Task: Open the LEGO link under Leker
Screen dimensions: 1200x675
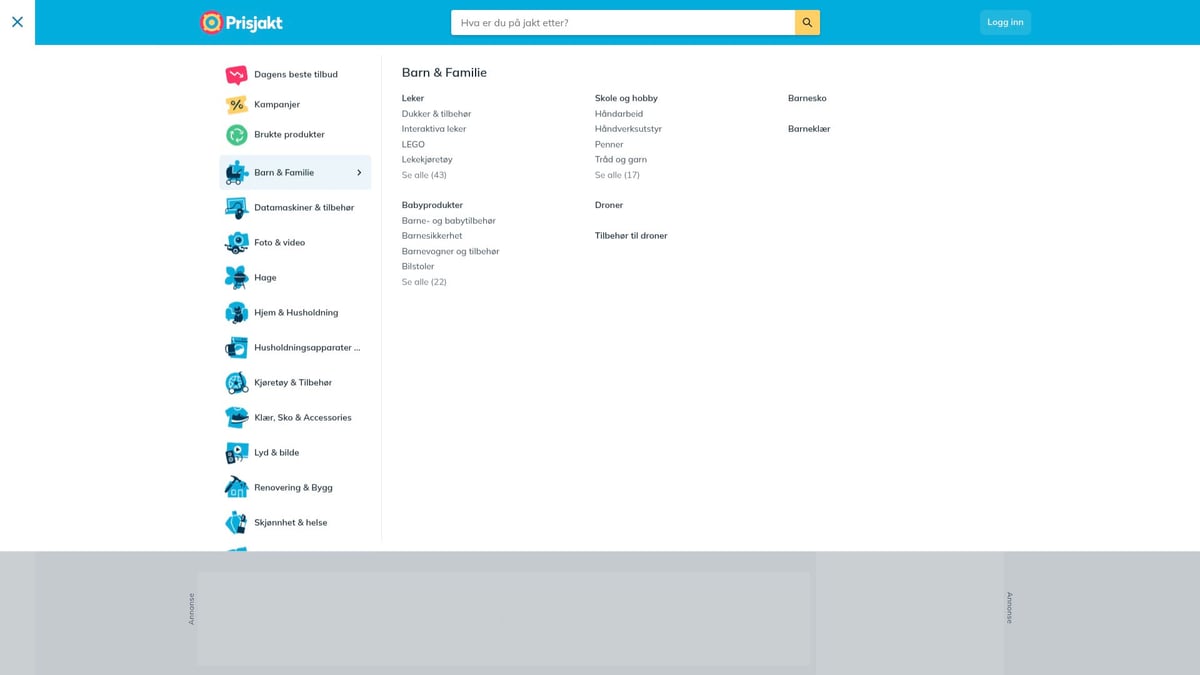Action: pyautogui.click(x=413, y=144)
